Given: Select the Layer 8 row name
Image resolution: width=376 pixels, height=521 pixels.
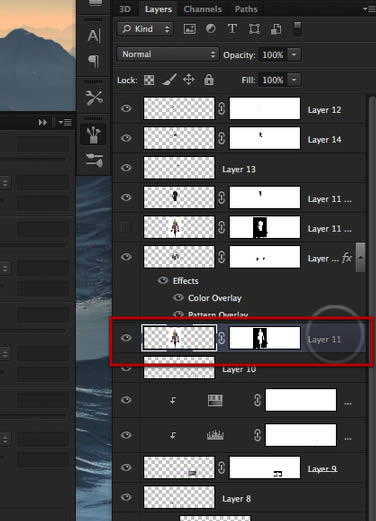Looking at the screenshot, I should [236, 499].
